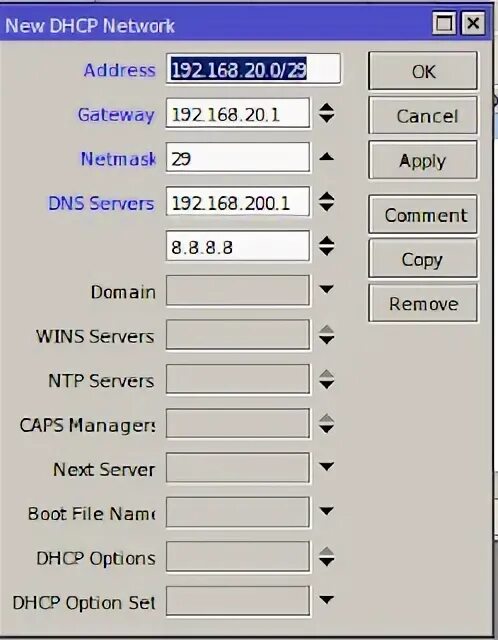
Task: Expand the Boot File Name field
Action: coord(327,511)
